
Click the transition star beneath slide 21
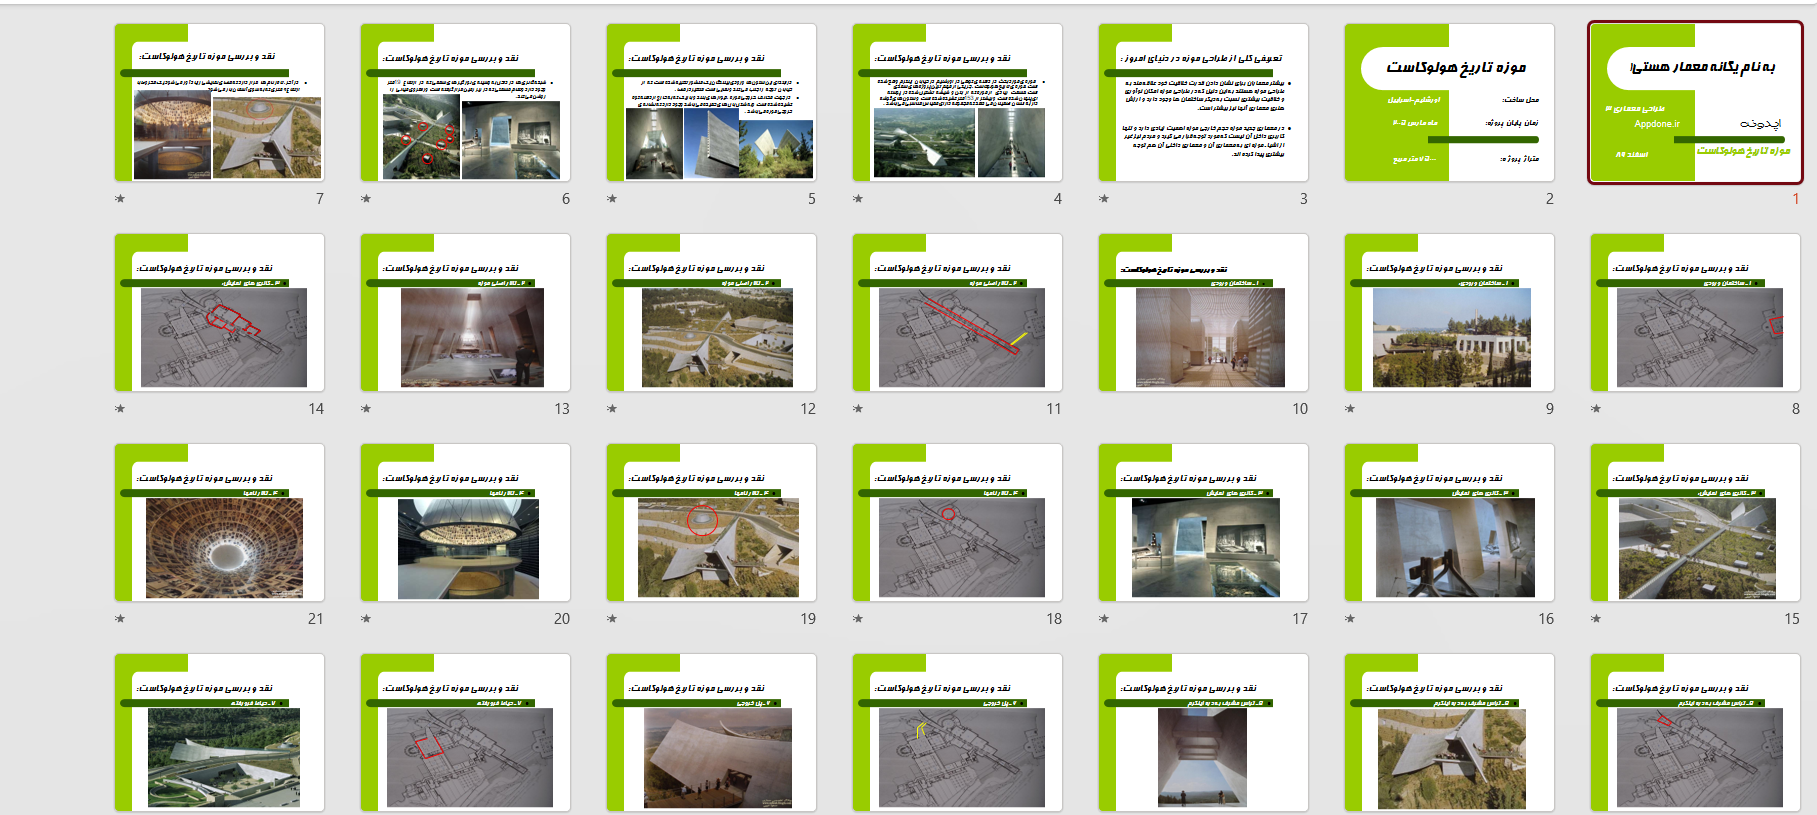[x=120, y=619]
